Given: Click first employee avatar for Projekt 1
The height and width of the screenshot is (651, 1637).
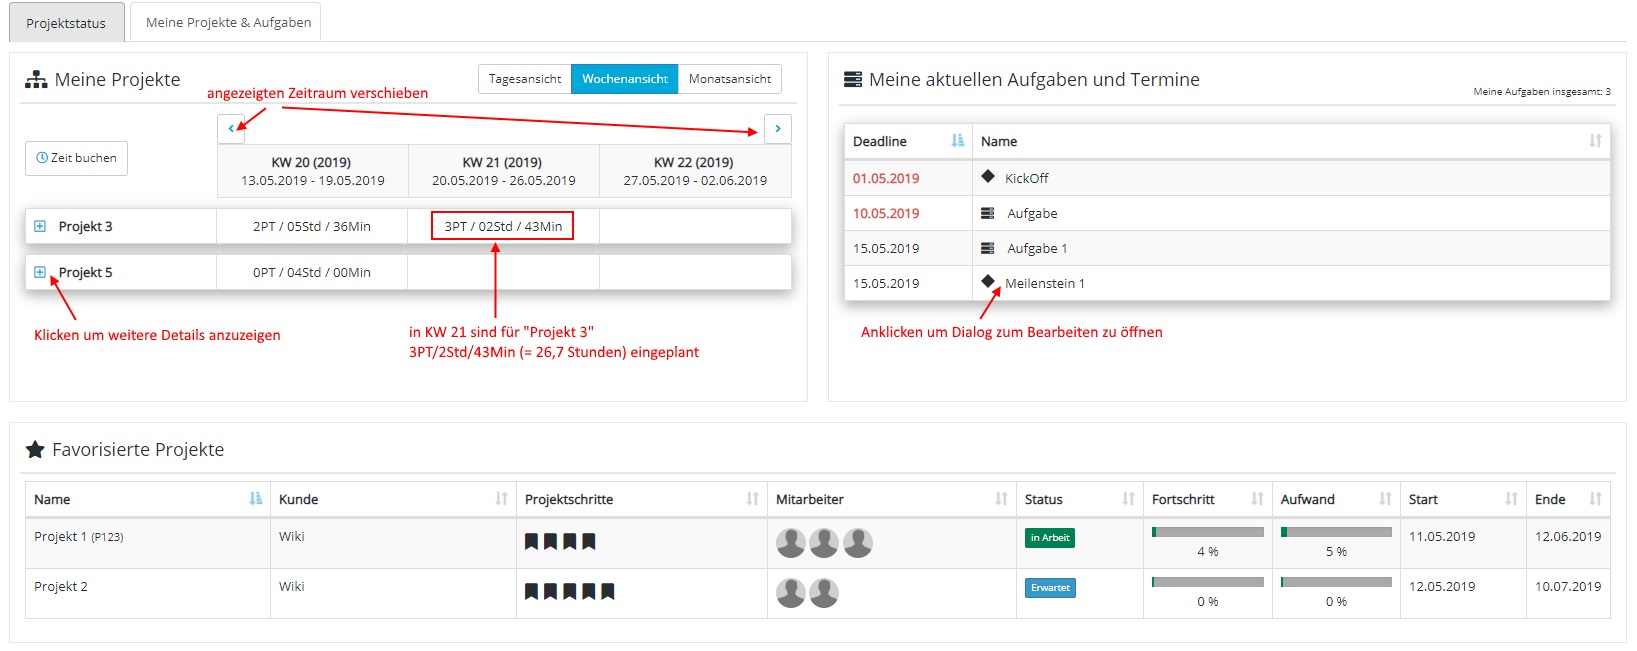Looking at the screenshot, I should point(791,543).
